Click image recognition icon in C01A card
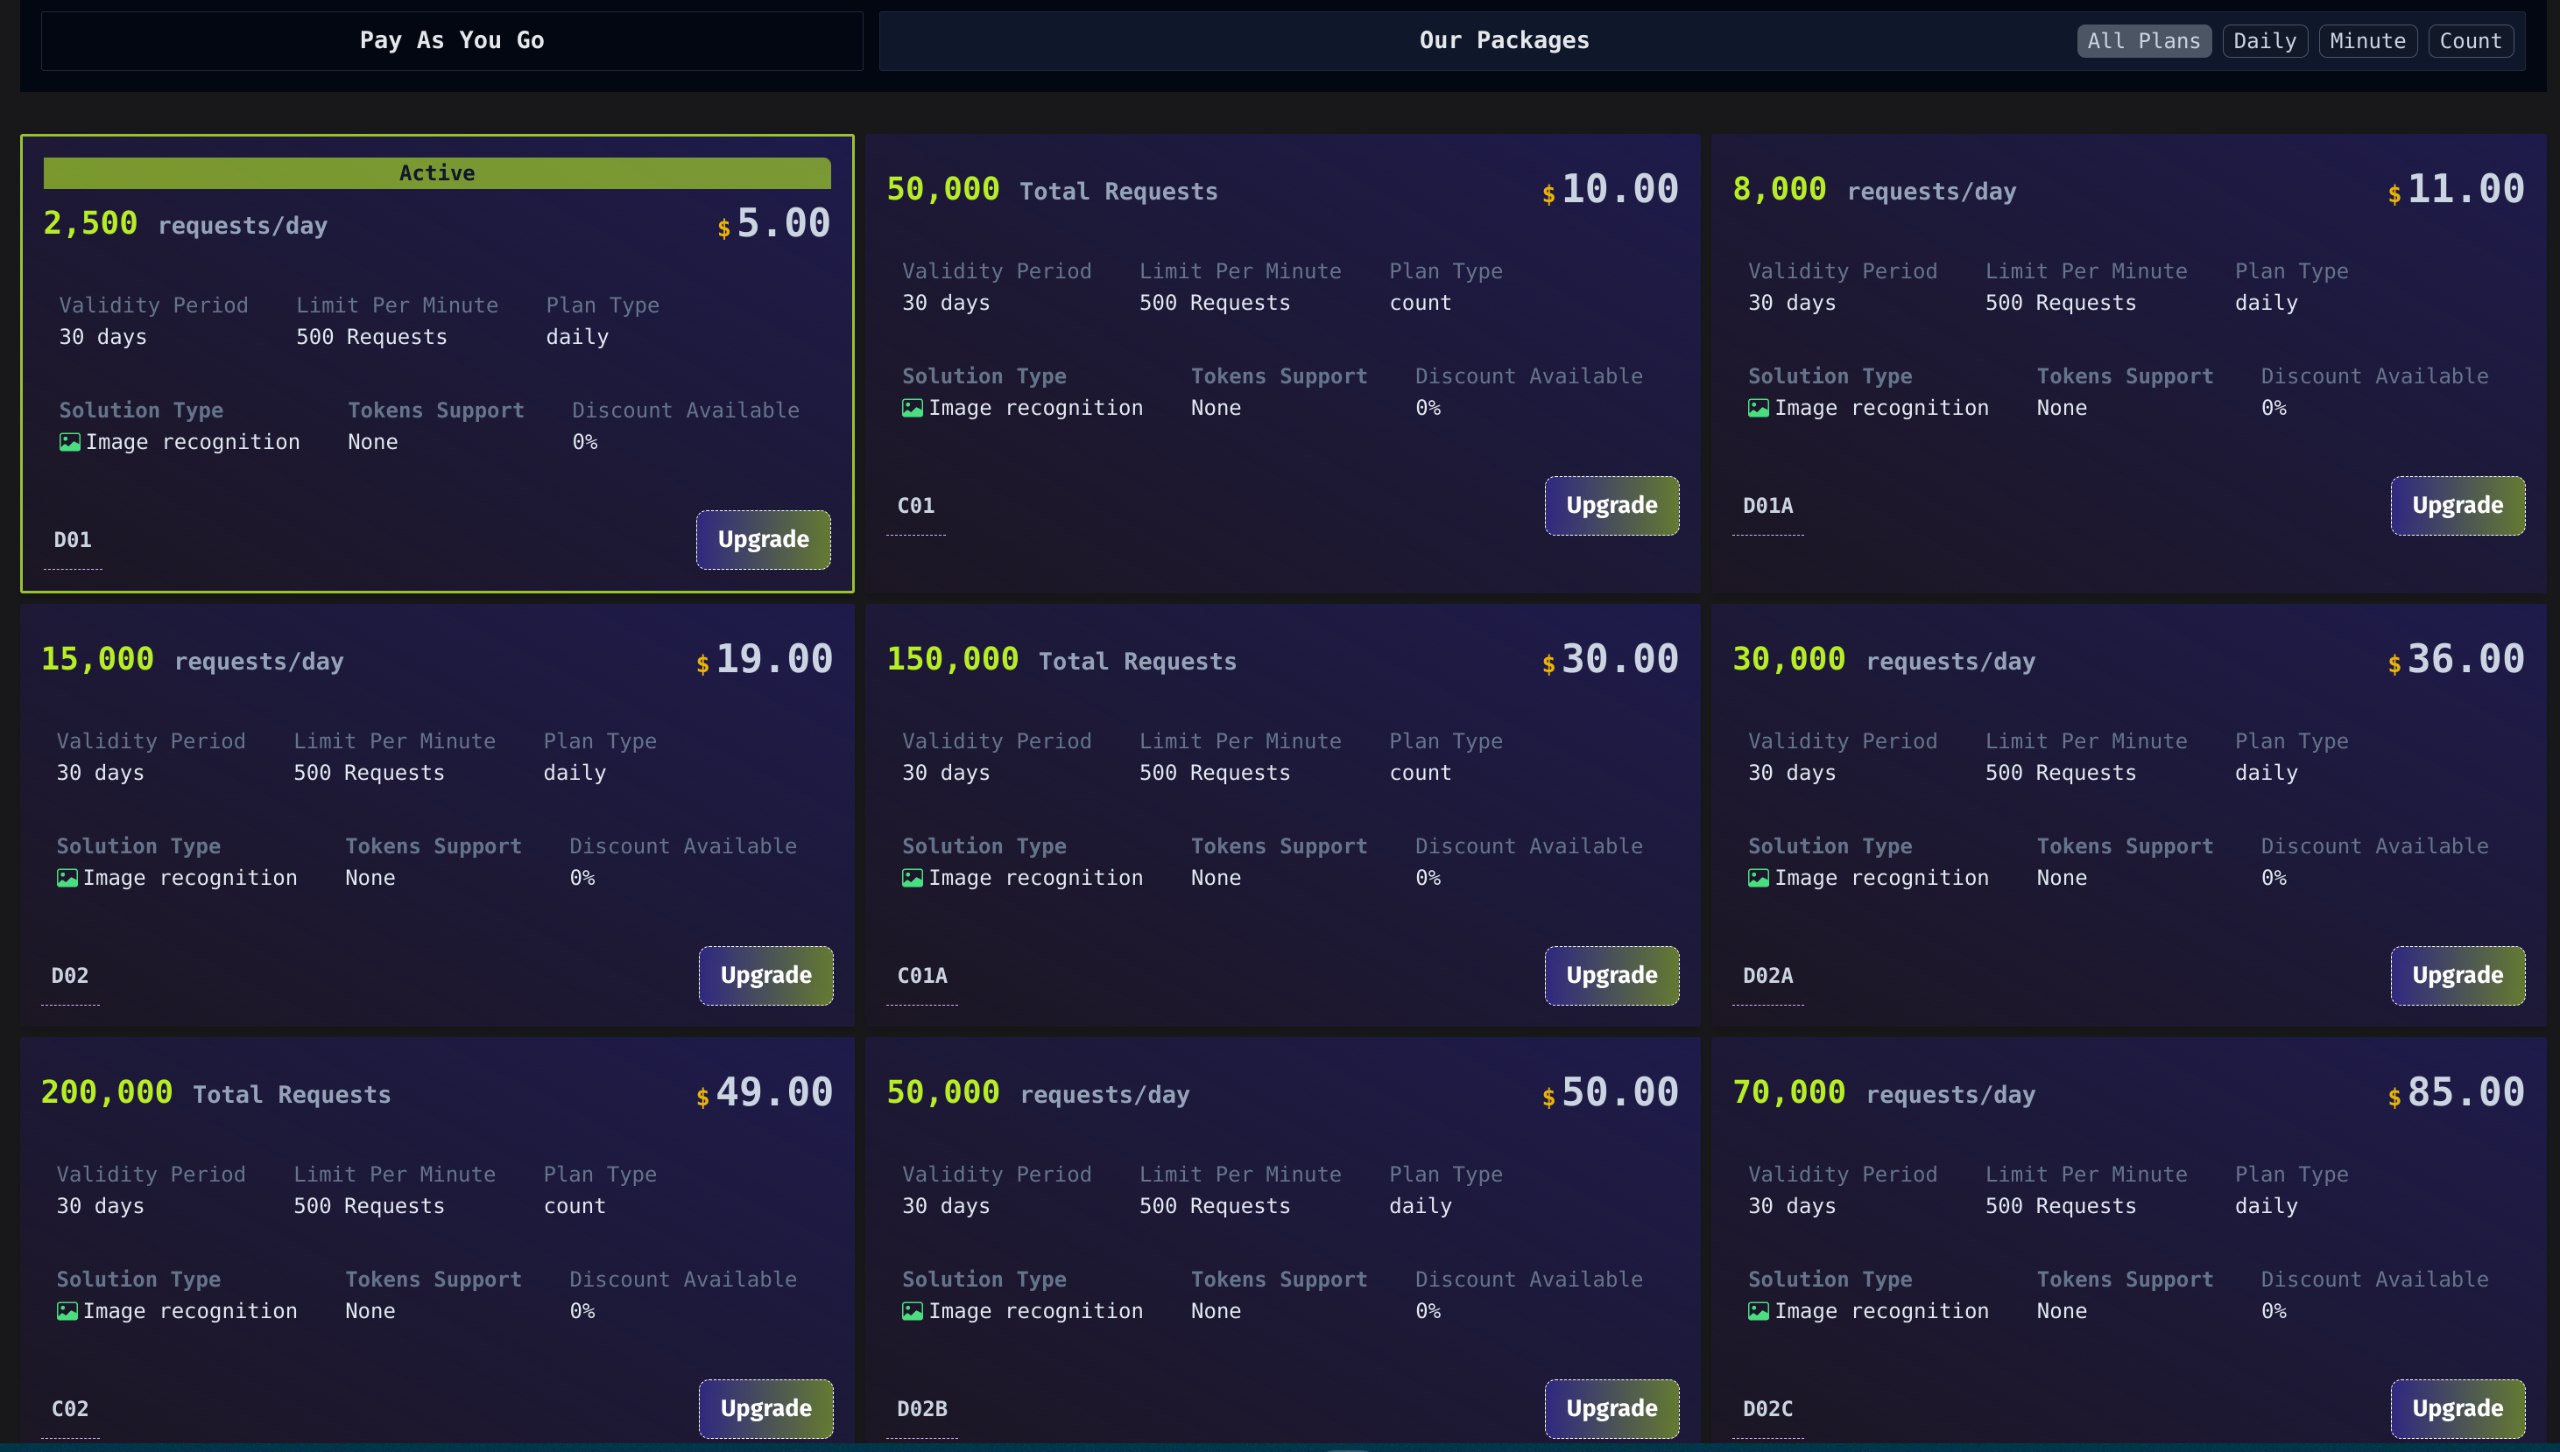This screenshot has height=1452, width=2560. click(x=913, y=878)
